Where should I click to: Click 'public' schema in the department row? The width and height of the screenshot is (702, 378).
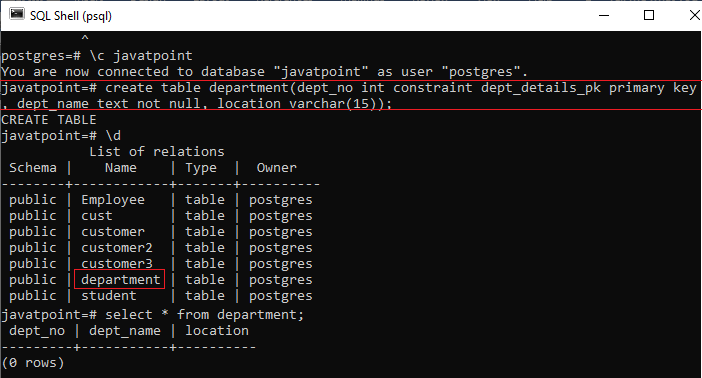[x=33, y=280]
